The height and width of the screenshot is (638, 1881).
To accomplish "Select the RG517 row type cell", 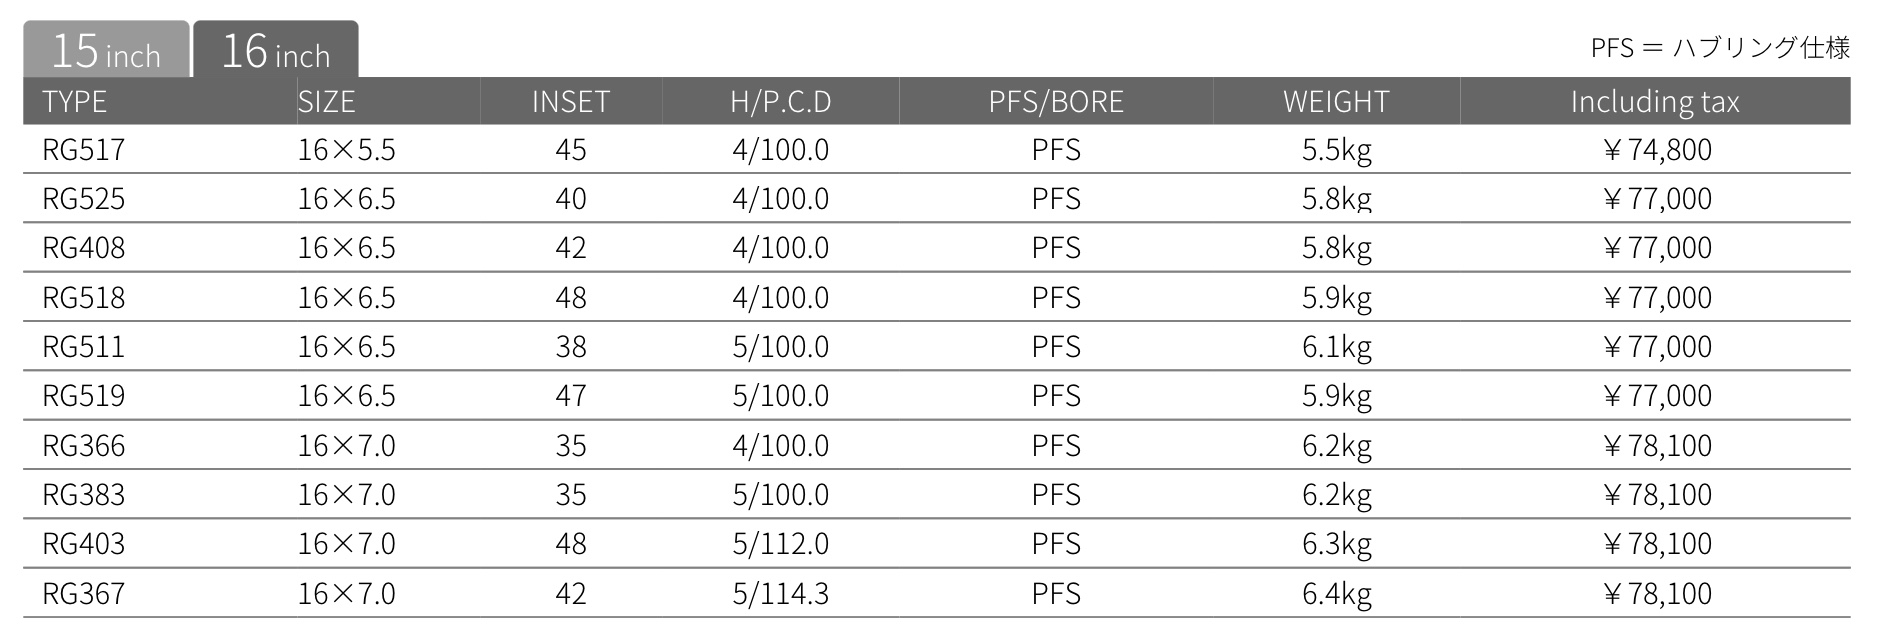I will 83,150.
